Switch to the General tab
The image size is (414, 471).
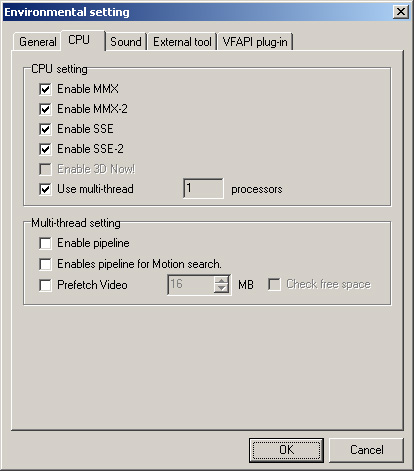[x=37, y=42]
